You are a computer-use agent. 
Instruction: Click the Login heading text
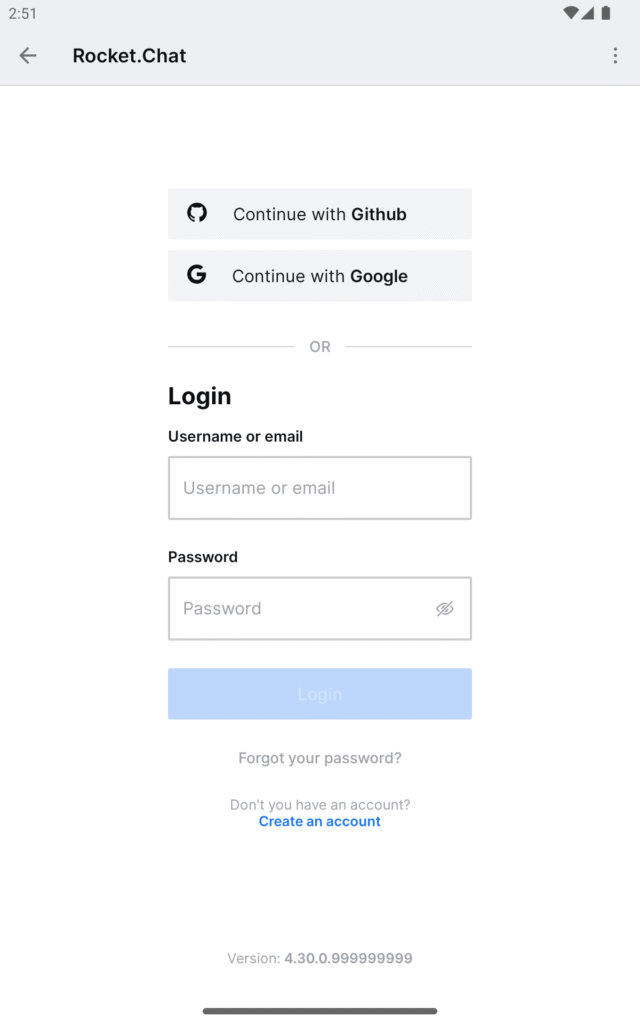[x=200, y=396]
